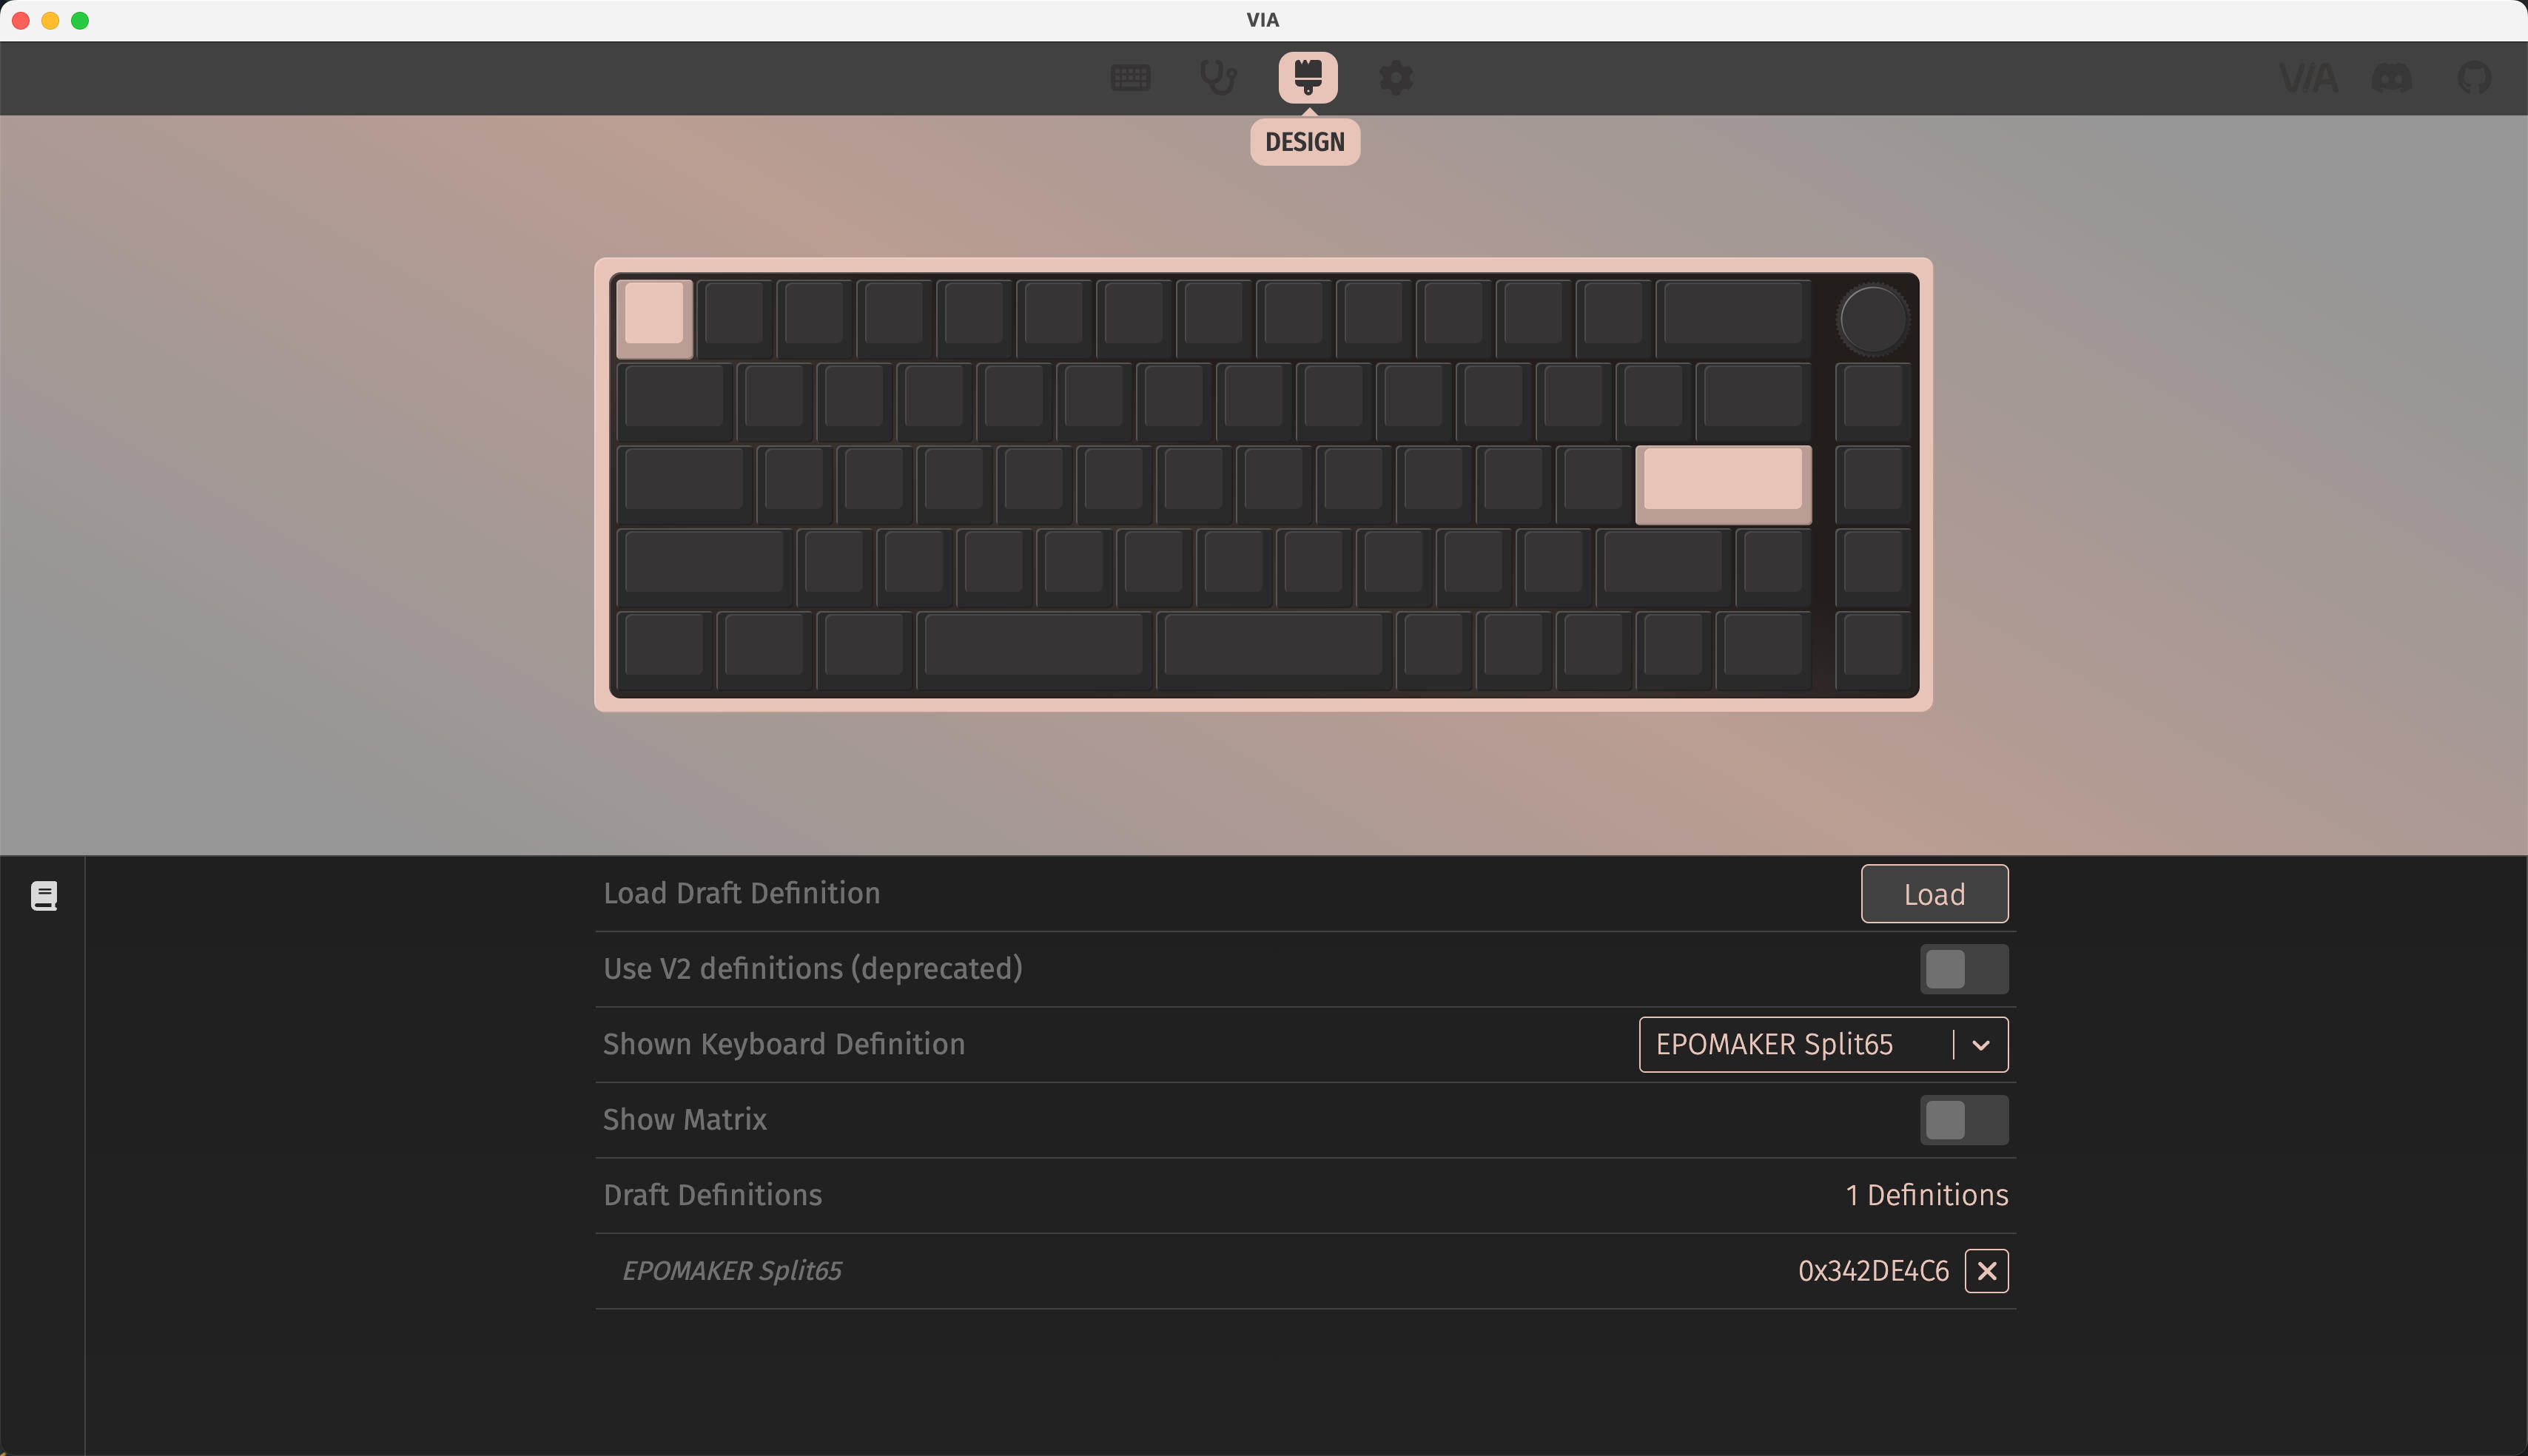Expand the Shown Keyboard Definition chevron
Viewport: 2528px width, 1456px height.
1980,1045
